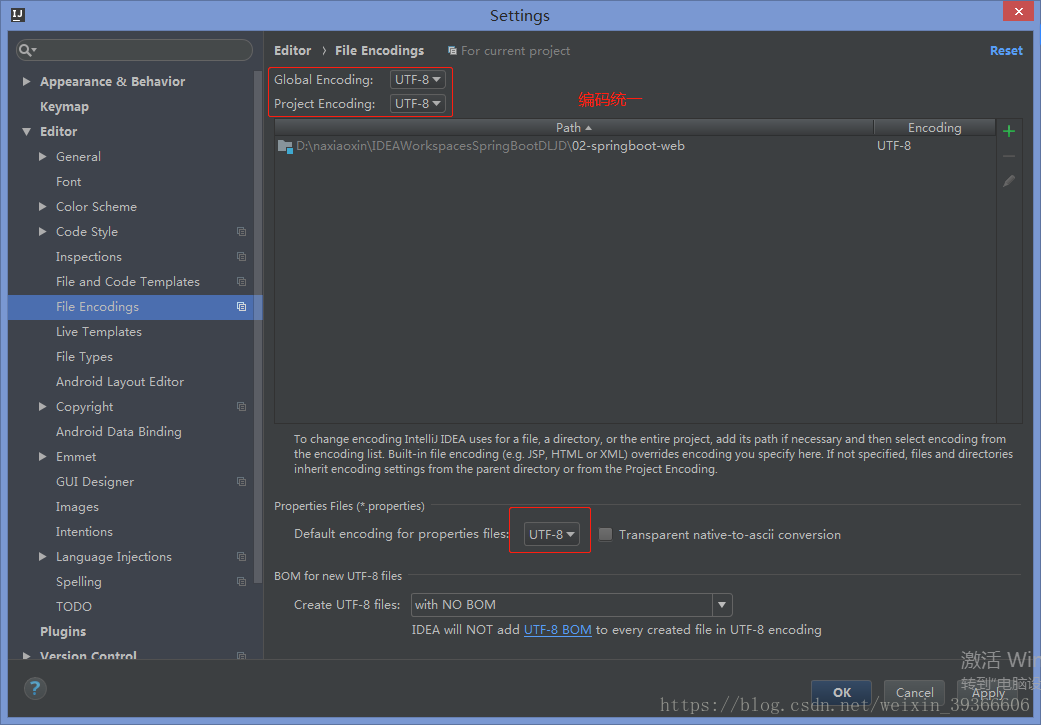Open the Project Encoding dropdown
The image size is (1041, 725).
pos(418,104)
